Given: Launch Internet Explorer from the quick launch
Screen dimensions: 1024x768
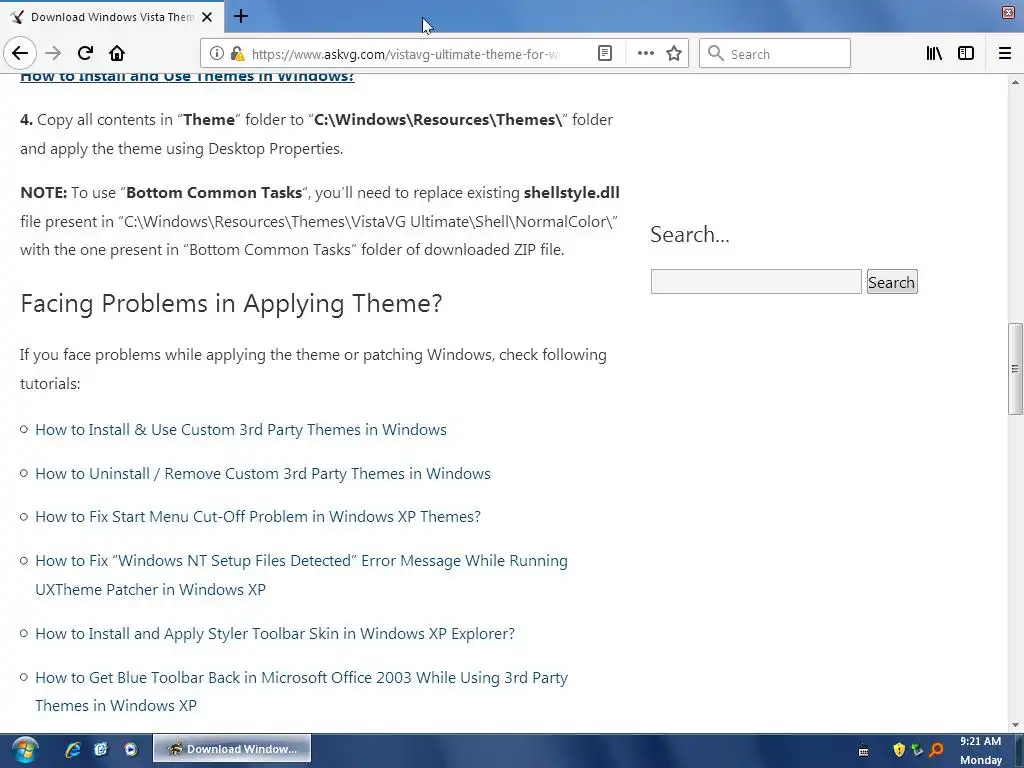Looking at the screenshot, I should point(72,750).
